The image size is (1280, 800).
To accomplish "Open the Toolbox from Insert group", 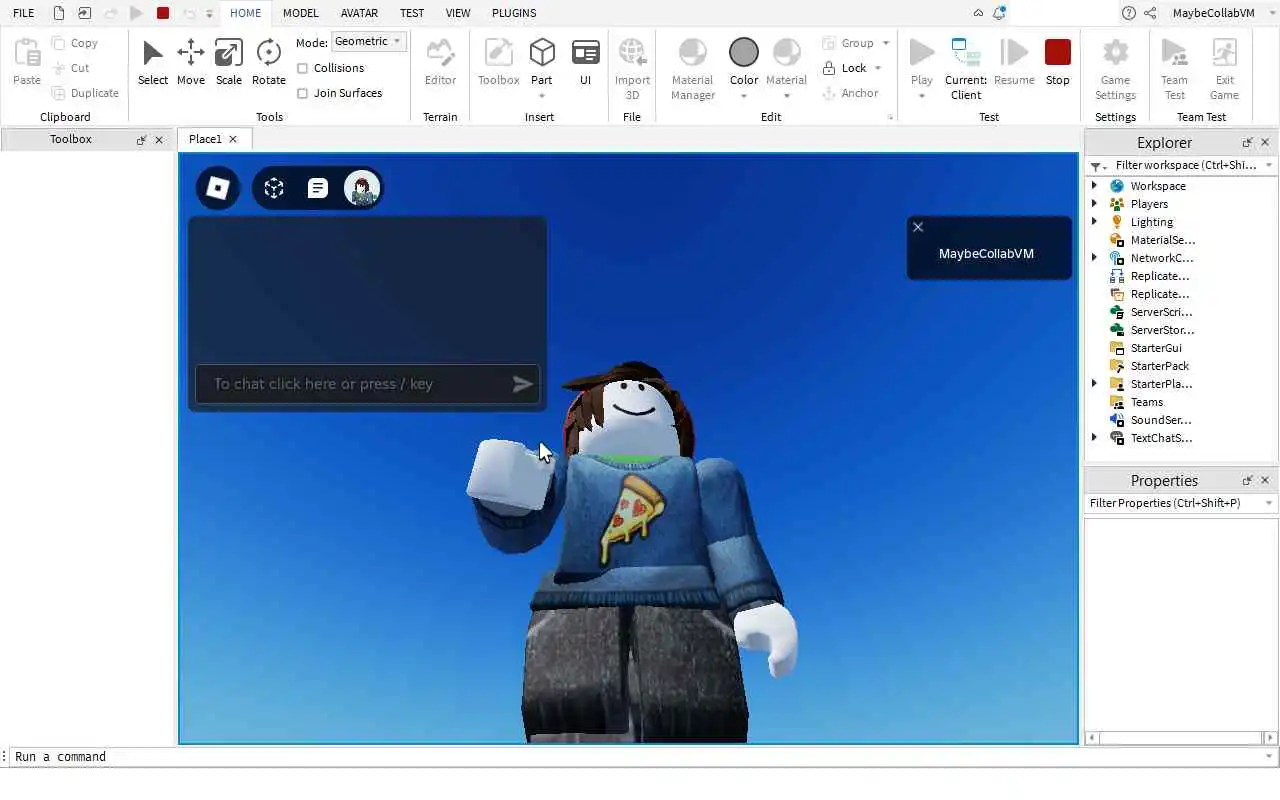I will point(498,63).
